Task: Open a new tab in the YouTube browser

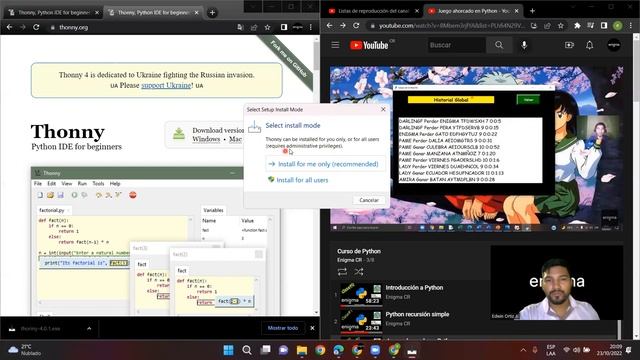Action: tap(532, 11)
